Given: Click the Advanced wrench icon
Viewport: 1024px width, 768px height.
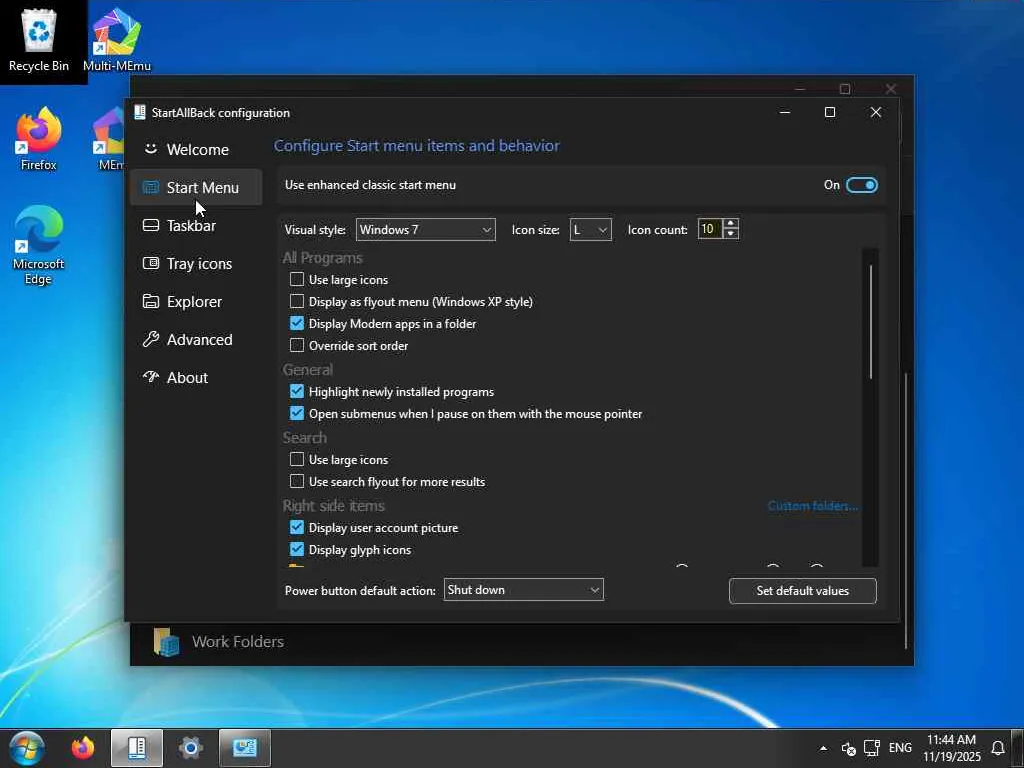Looking at the screenshot, I should 151,339.
